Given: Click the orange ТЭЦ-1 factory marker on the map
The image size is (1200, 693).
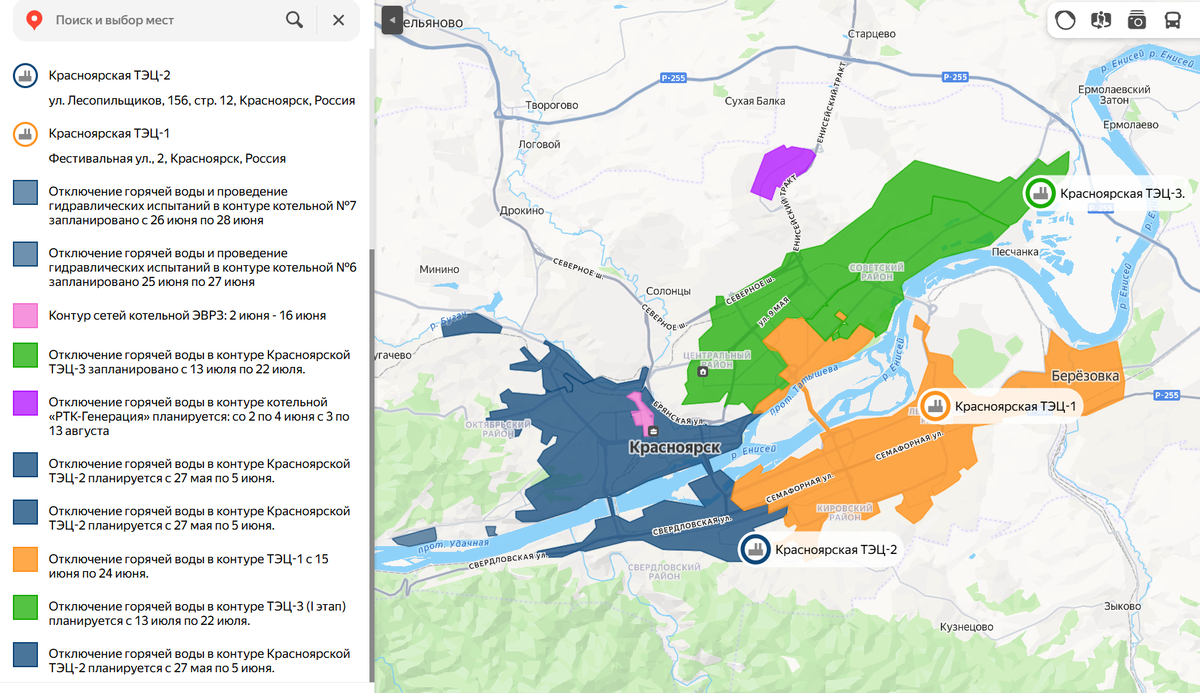Looking at the screenshot, I should pos(935,405).
